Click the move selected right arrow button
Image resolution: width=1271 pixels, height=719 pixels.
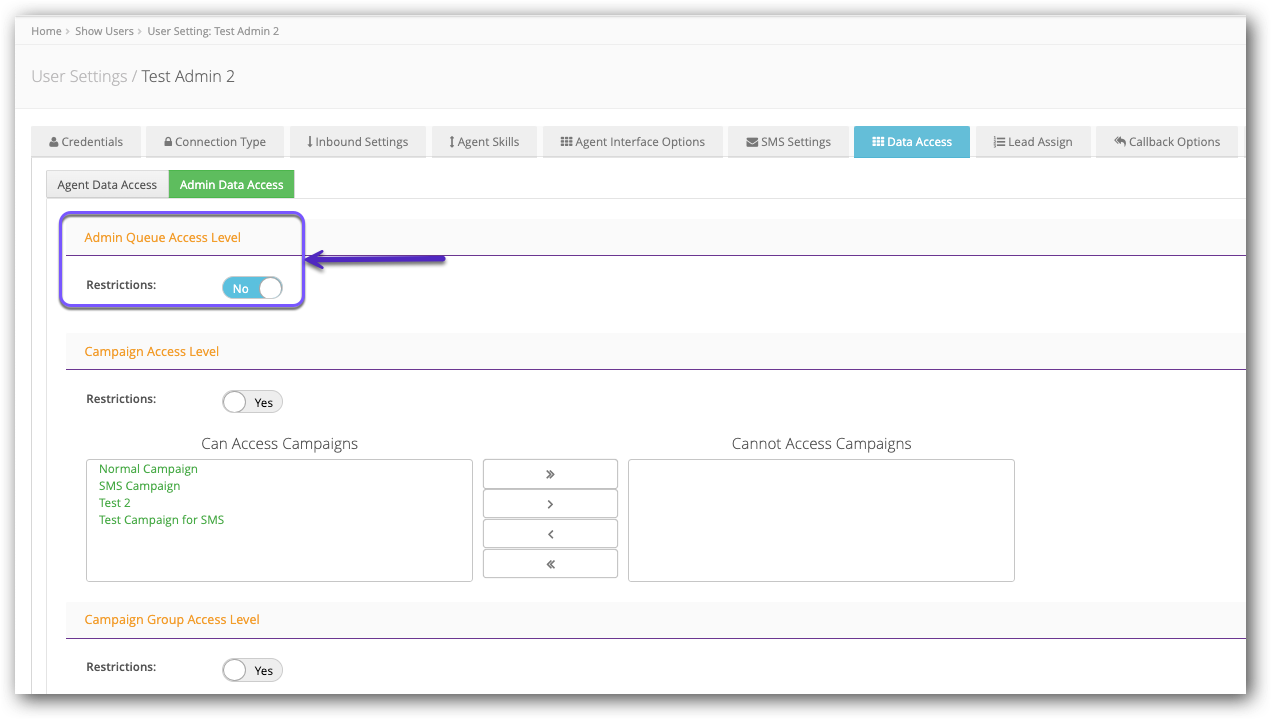pyautogui.click(x=550, y=504)
